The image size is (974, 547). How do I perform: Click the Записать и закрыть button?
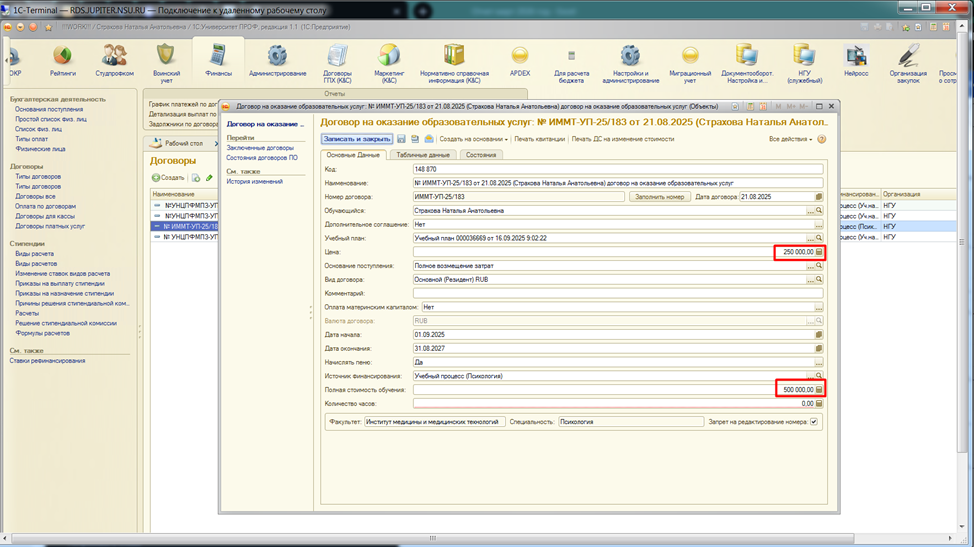[357, 139]
